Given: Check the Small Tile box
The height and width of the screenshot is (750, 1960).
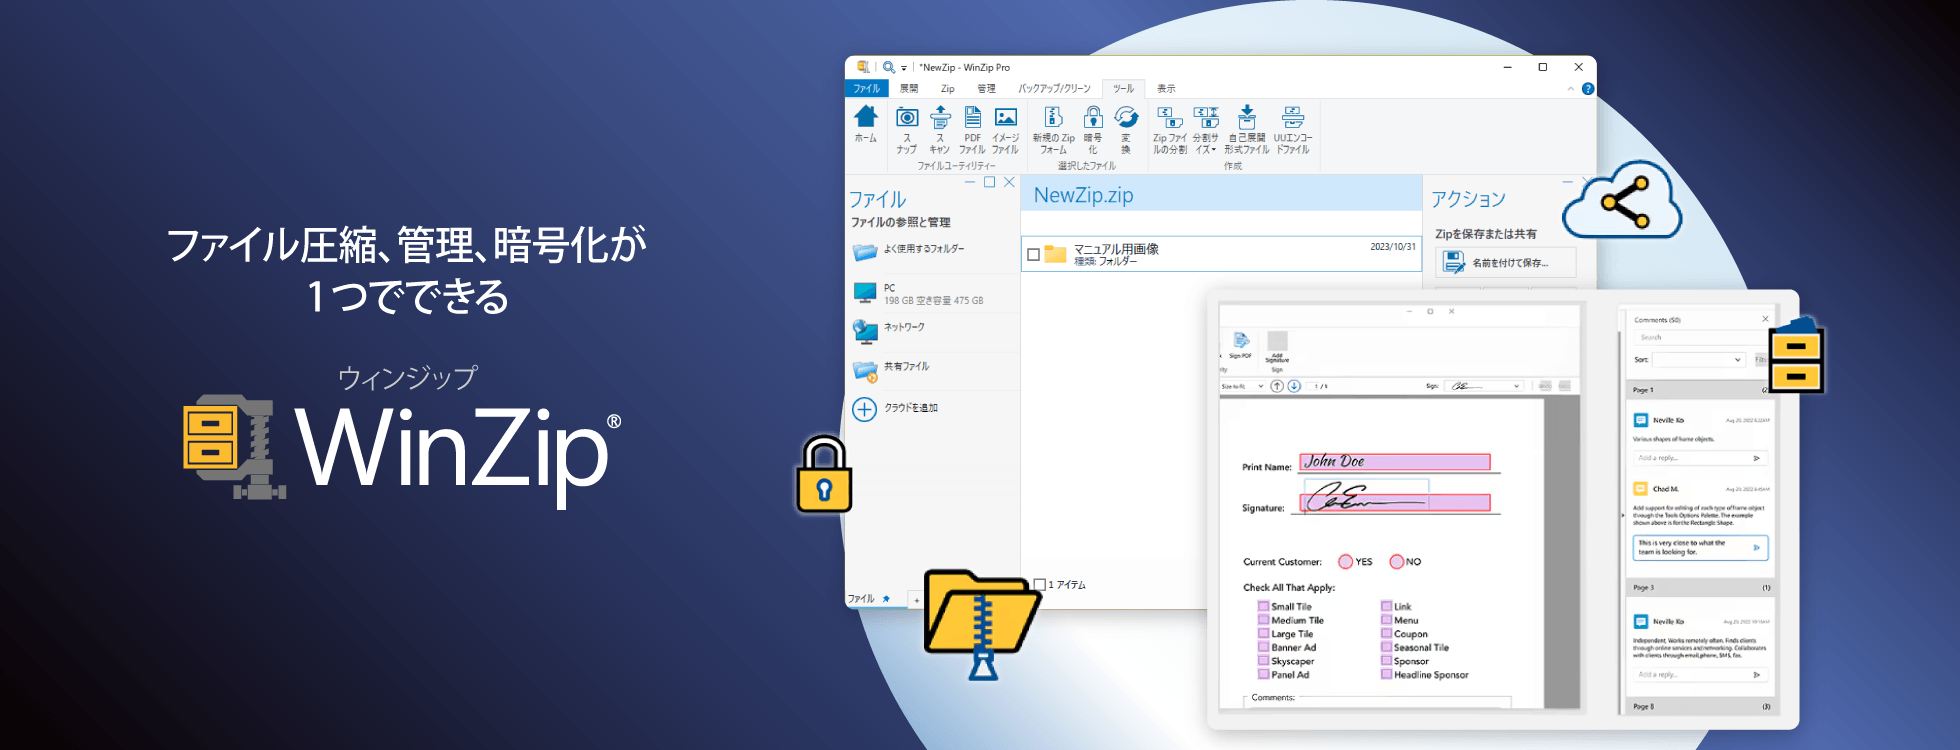Looking at the screenshot, I should coord(1263,606).
